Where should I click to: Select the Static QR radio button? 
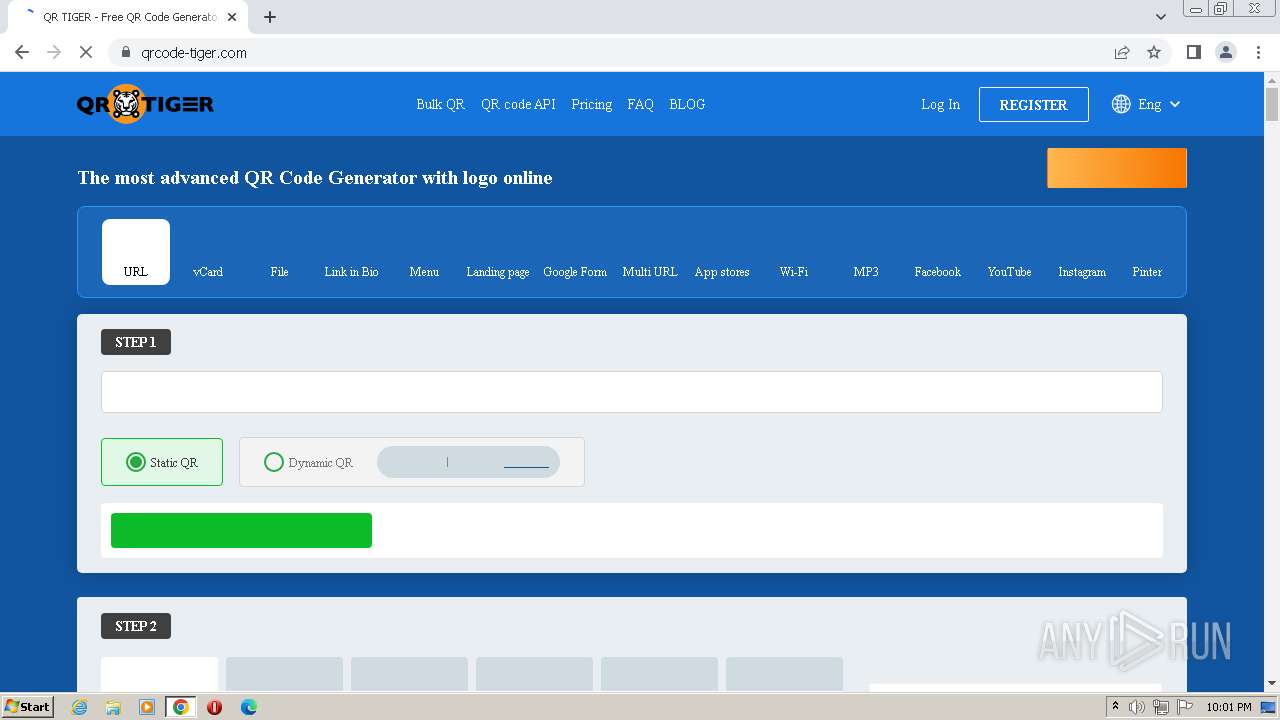click(136, 462)
